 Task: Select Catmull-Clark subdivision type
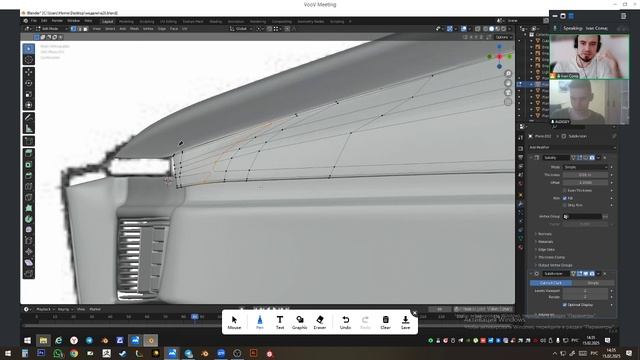click(x=551, y=283)
